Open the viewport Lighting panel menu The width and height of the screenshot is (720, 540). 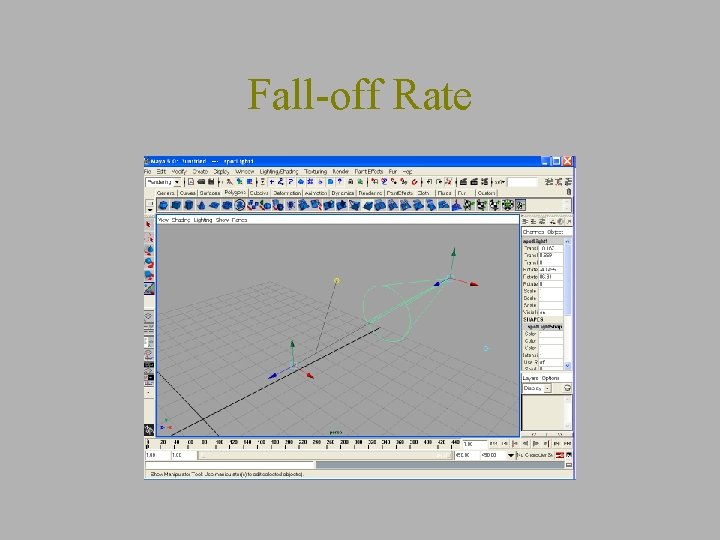(203, 220)
